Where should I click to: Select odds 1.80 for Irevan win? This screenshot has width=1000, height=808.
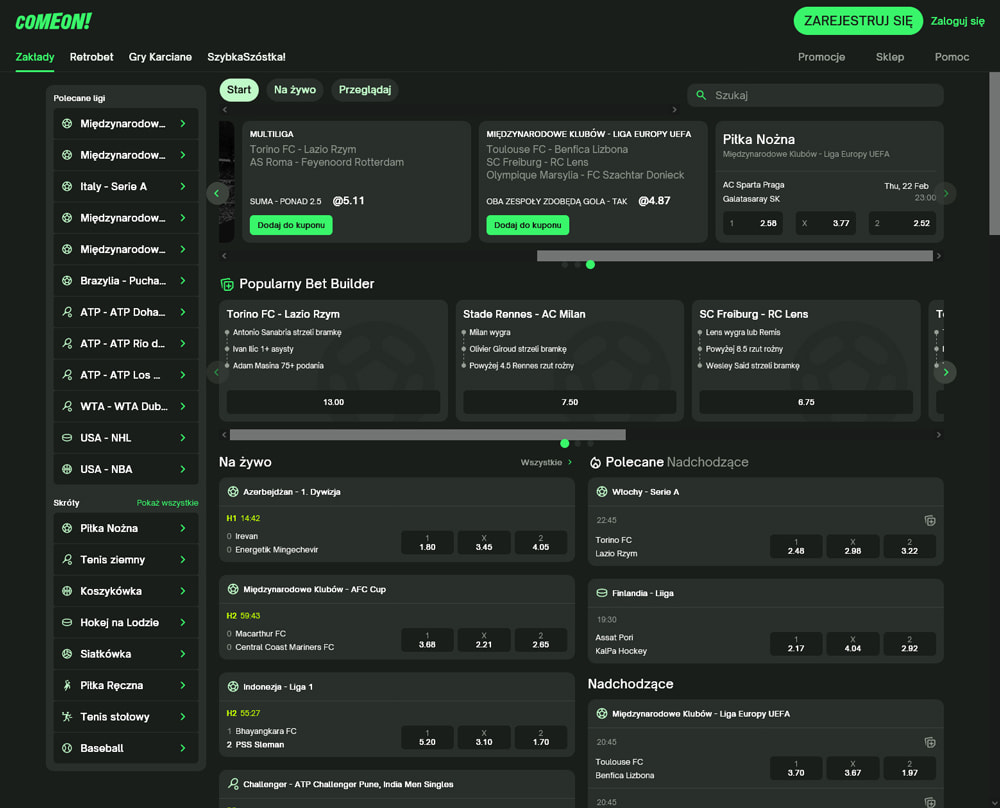pos(427,542)
